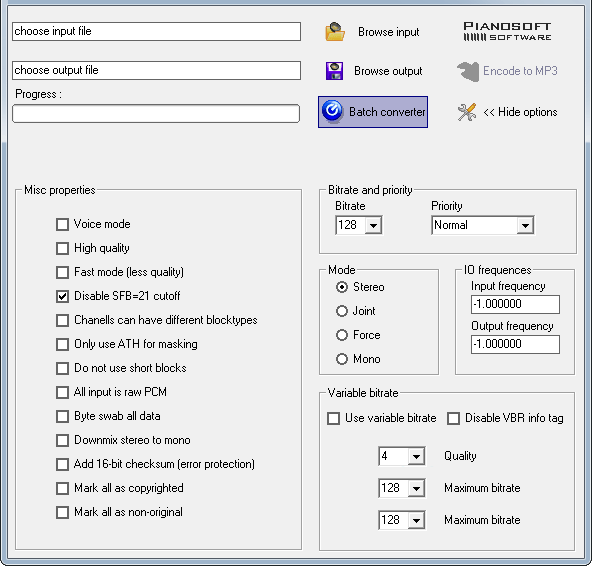Check Mark all as copyrighted
Image resolution: width=592 pixels, height=566 pixels.
point(62,488)
